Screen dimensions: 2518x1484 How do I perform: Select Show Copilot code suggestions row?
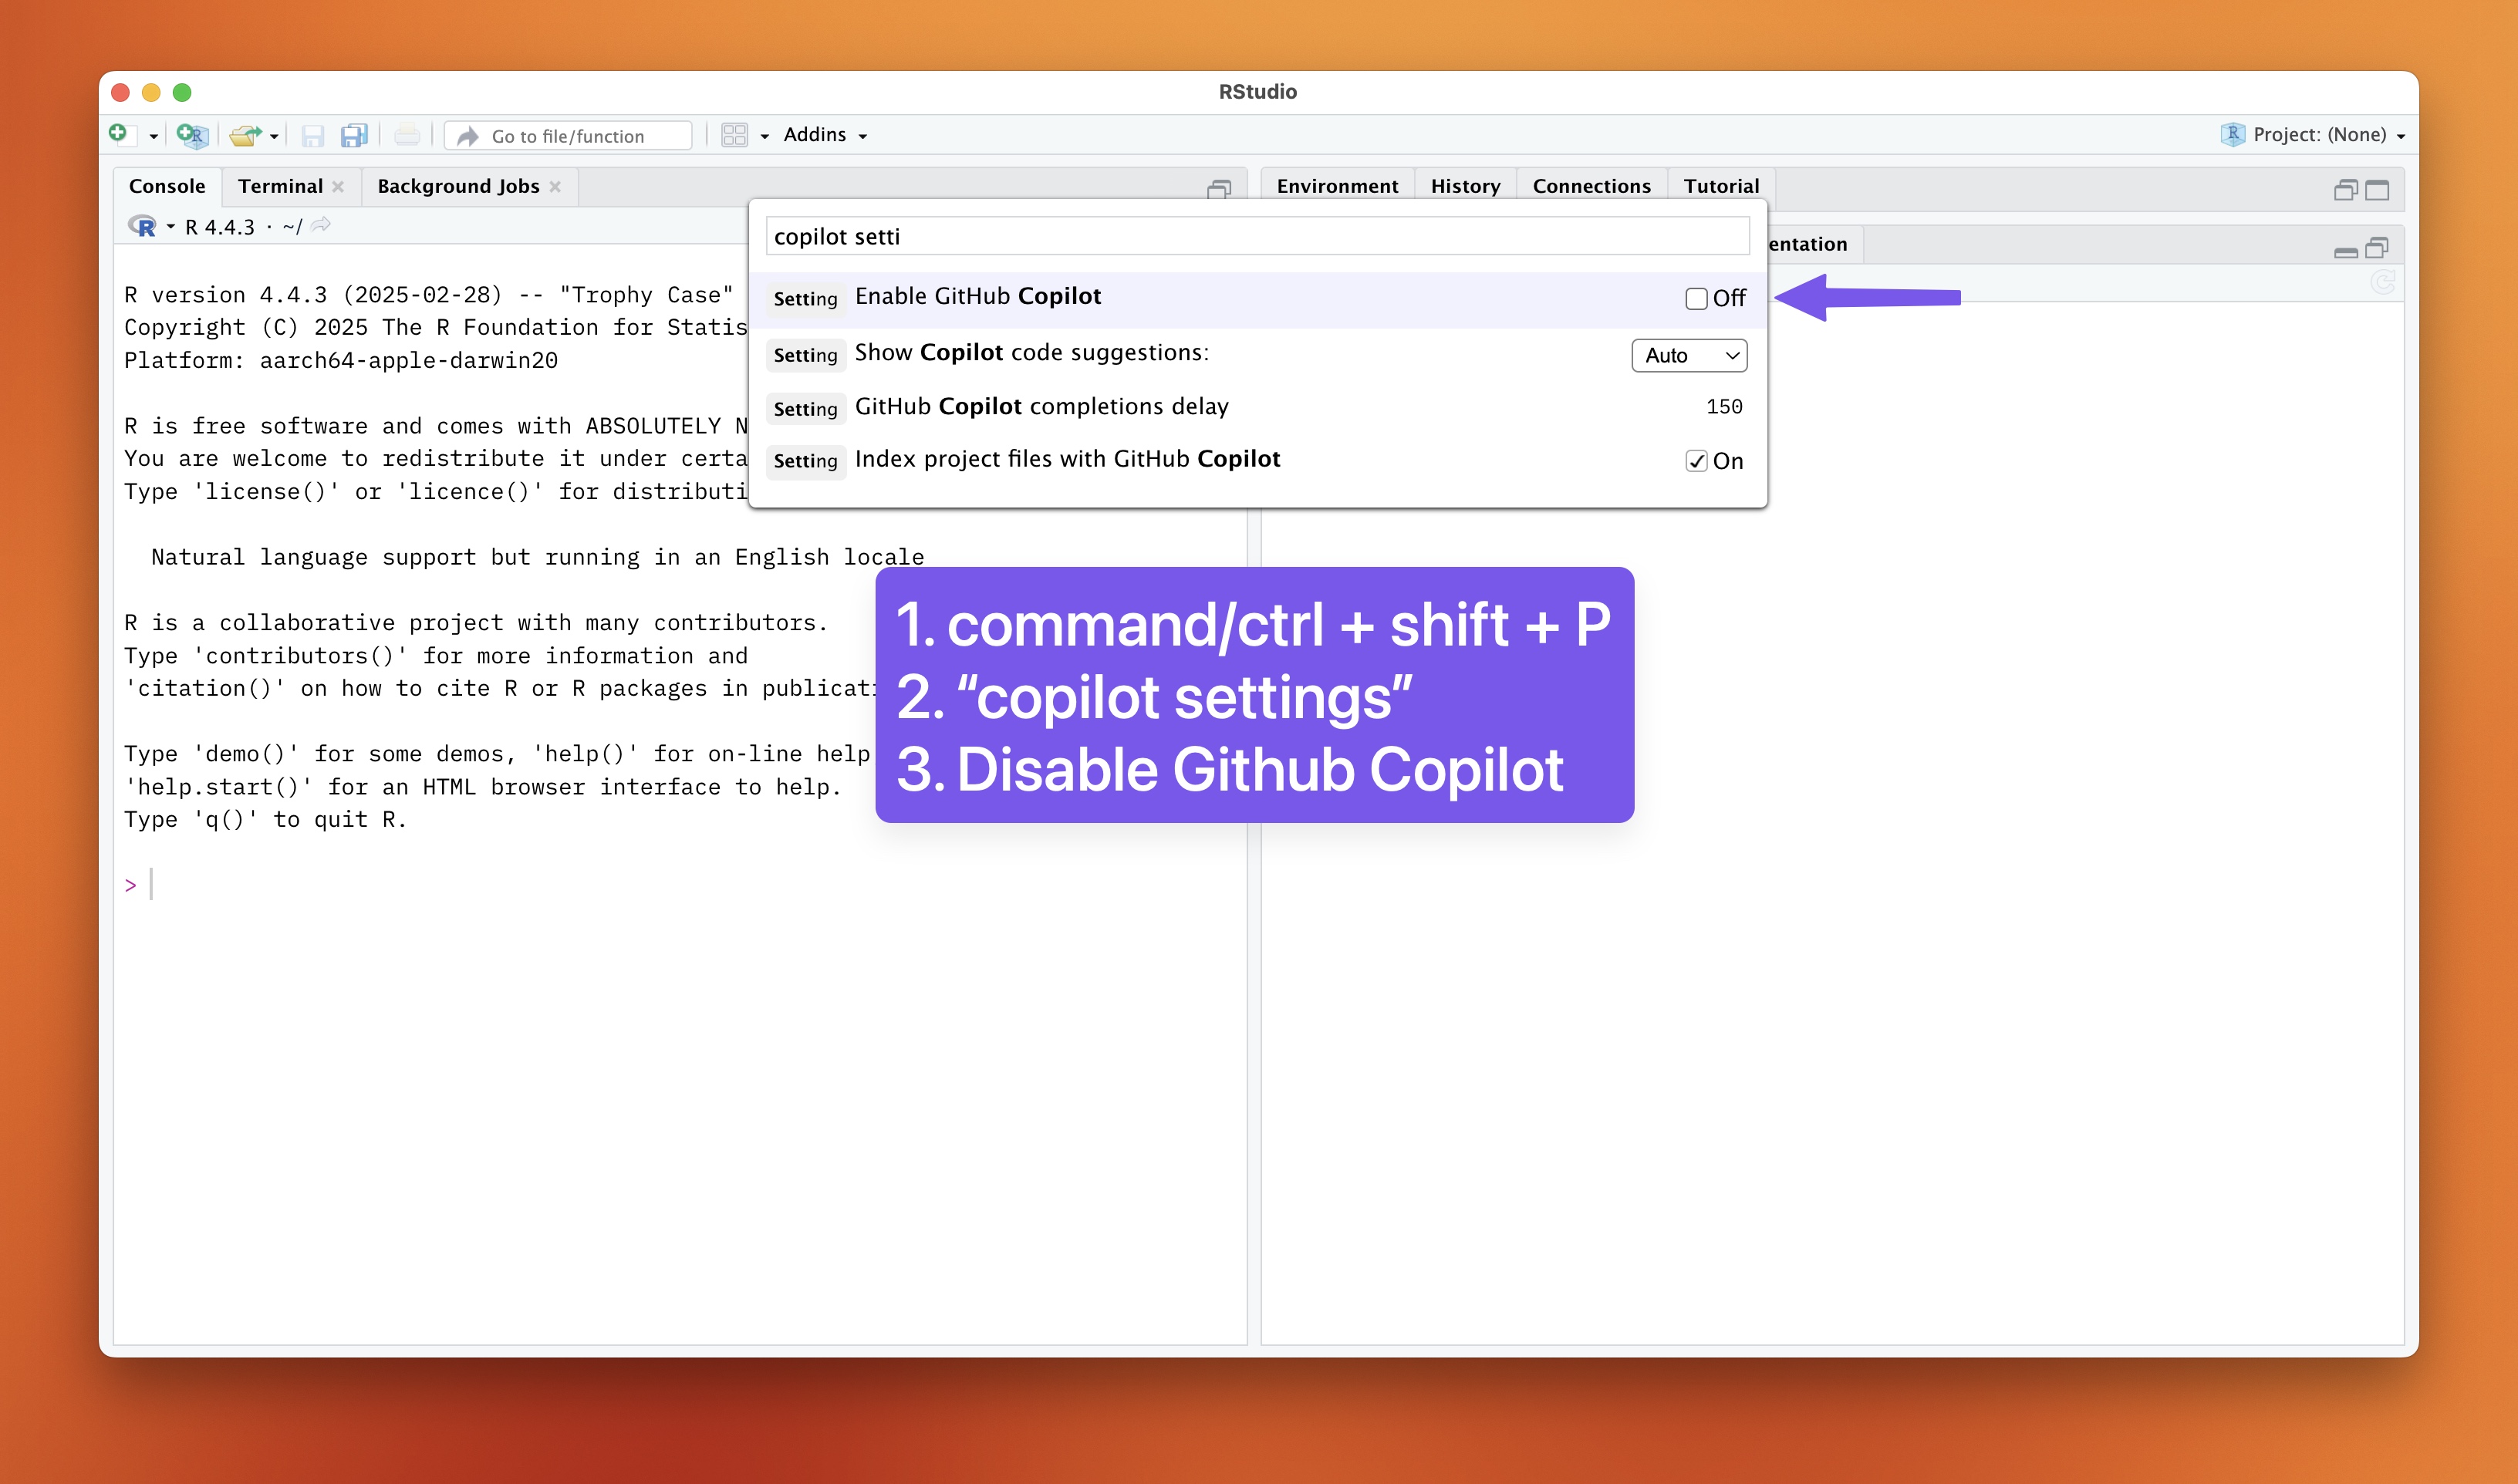coord(1257,354)
